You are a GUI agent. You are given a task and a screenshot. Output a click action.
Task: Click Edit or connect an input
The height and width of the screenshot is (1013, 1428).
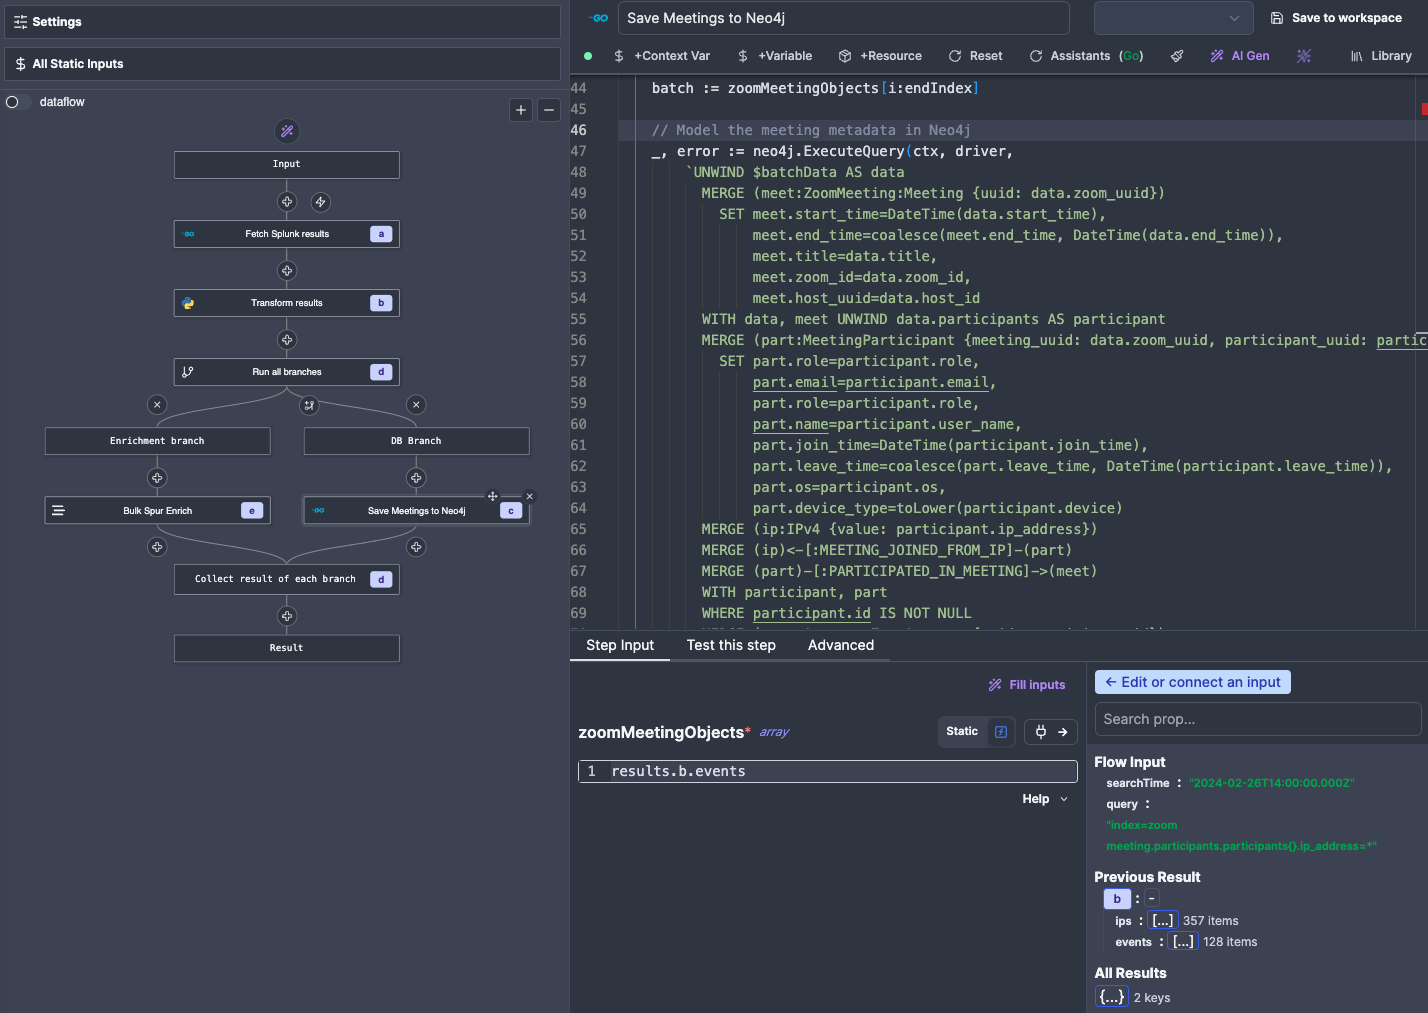click(1192, 681)
